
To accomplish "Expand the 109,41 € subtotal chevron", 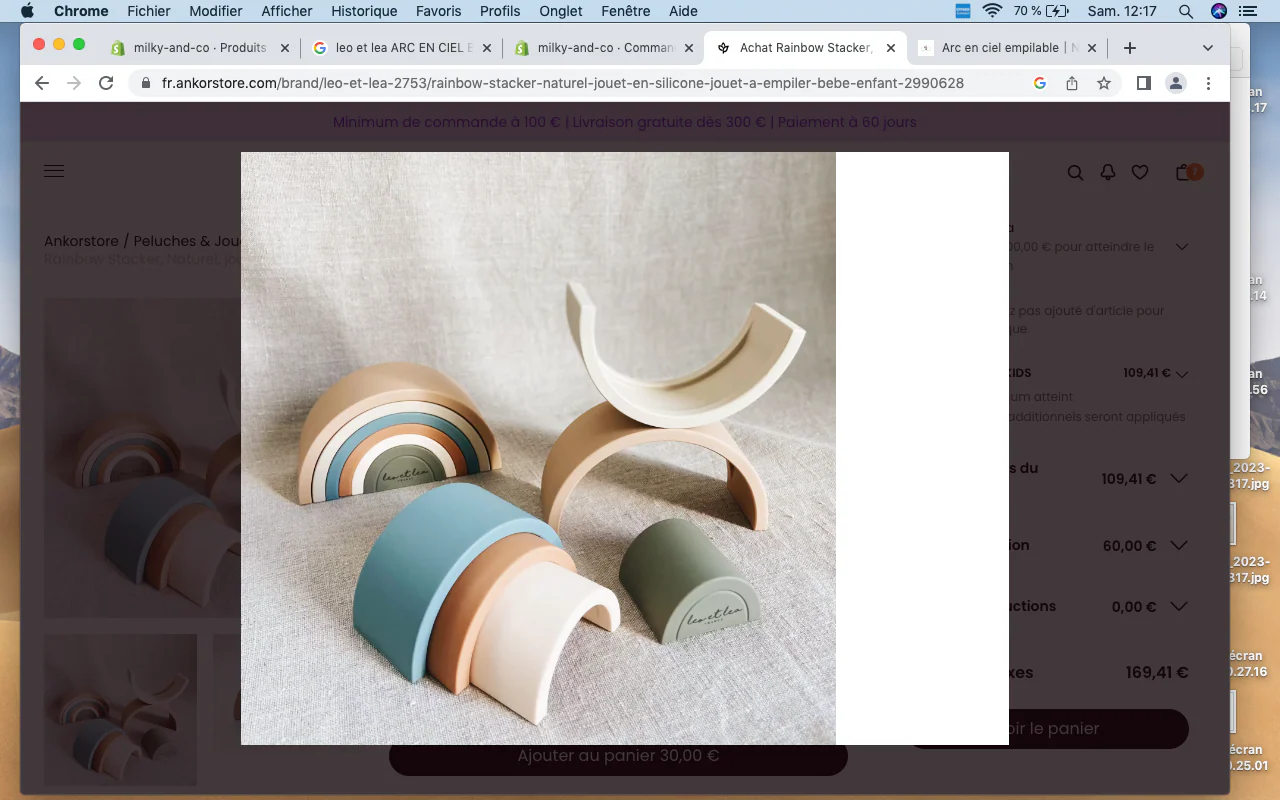I will [x=1178, y=479].
